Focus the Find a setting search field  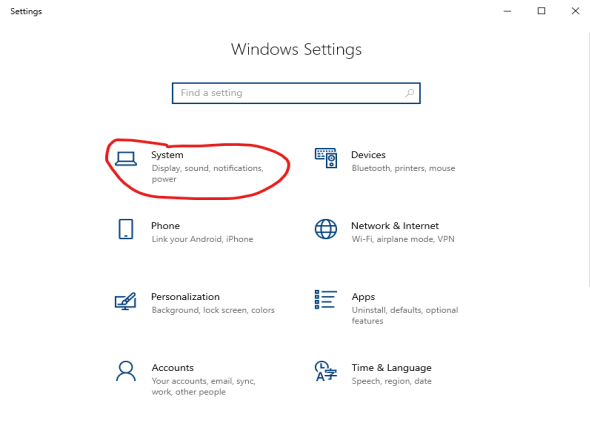(296, 93)
